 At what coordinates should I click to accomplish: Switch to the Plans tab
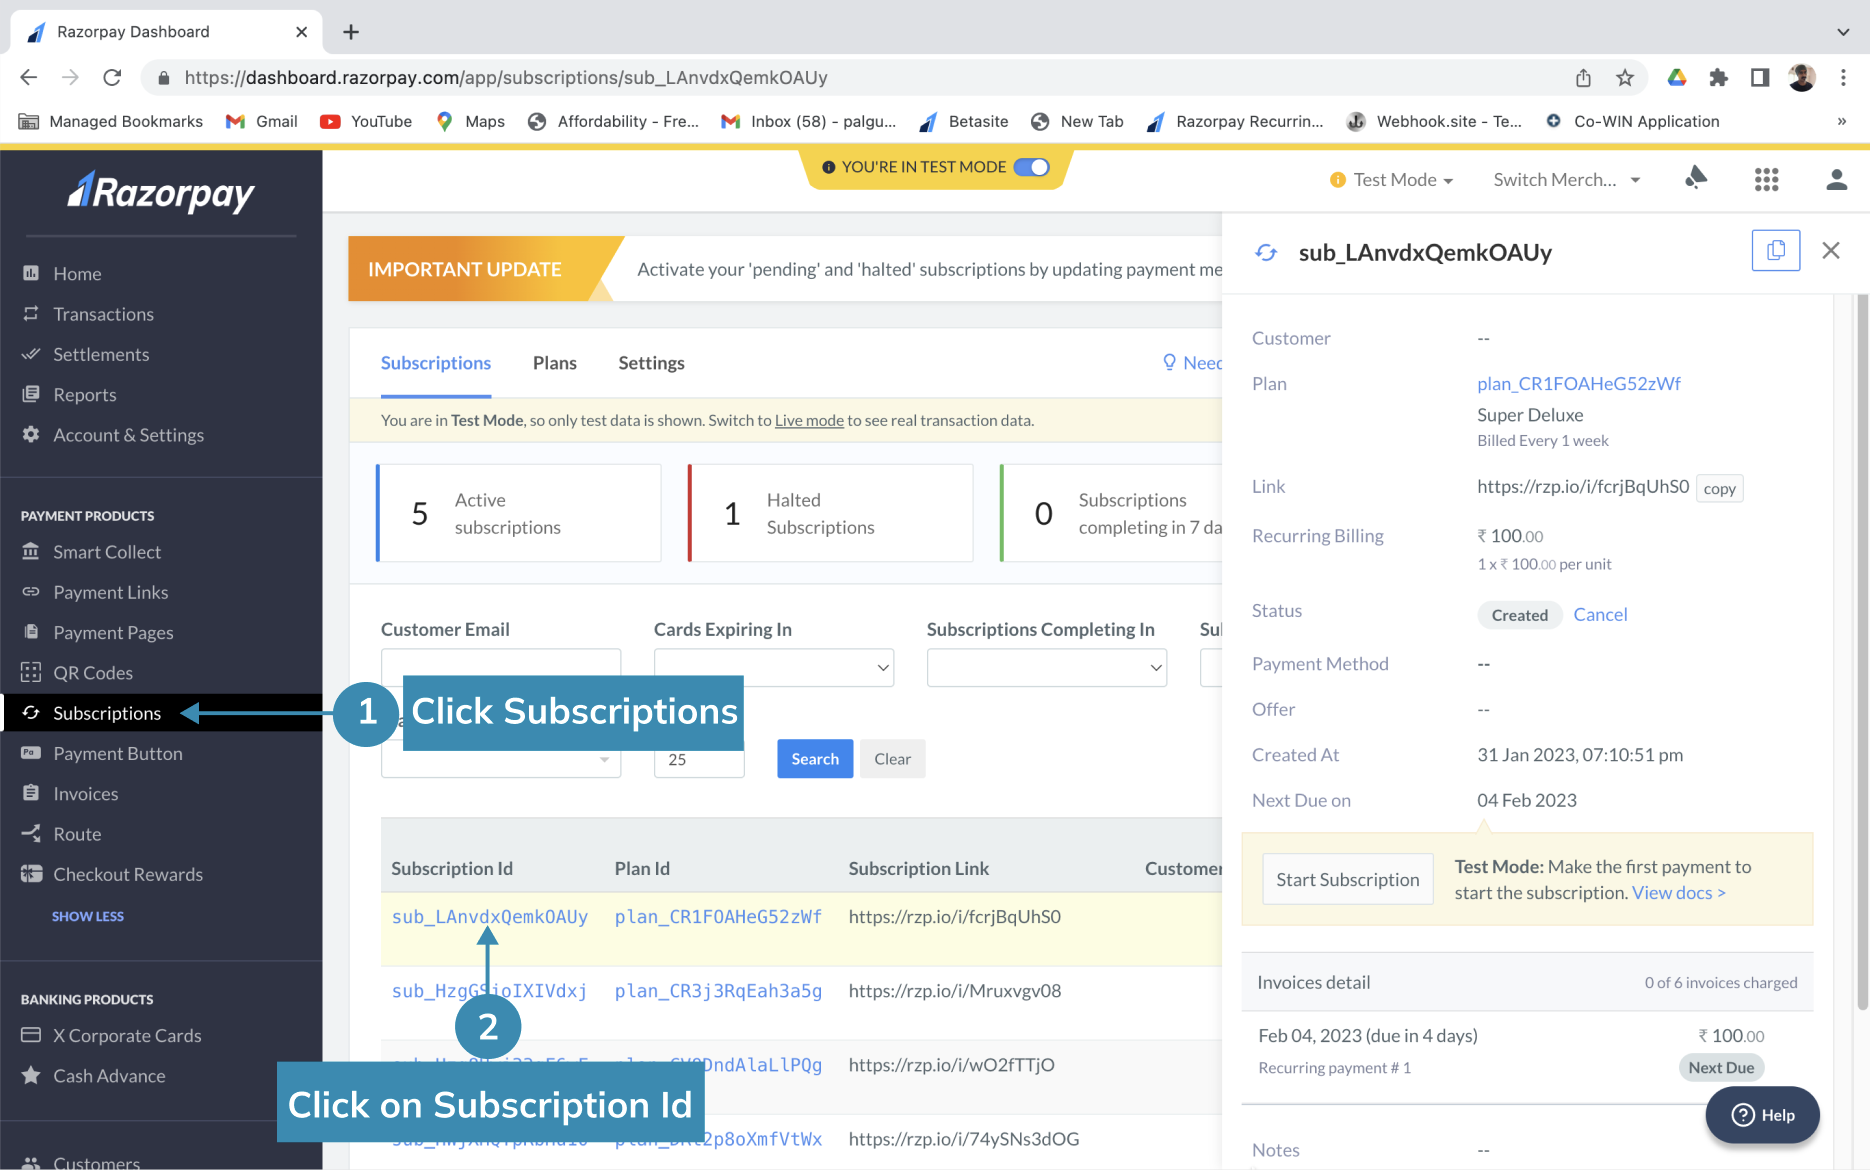(555, 363)
